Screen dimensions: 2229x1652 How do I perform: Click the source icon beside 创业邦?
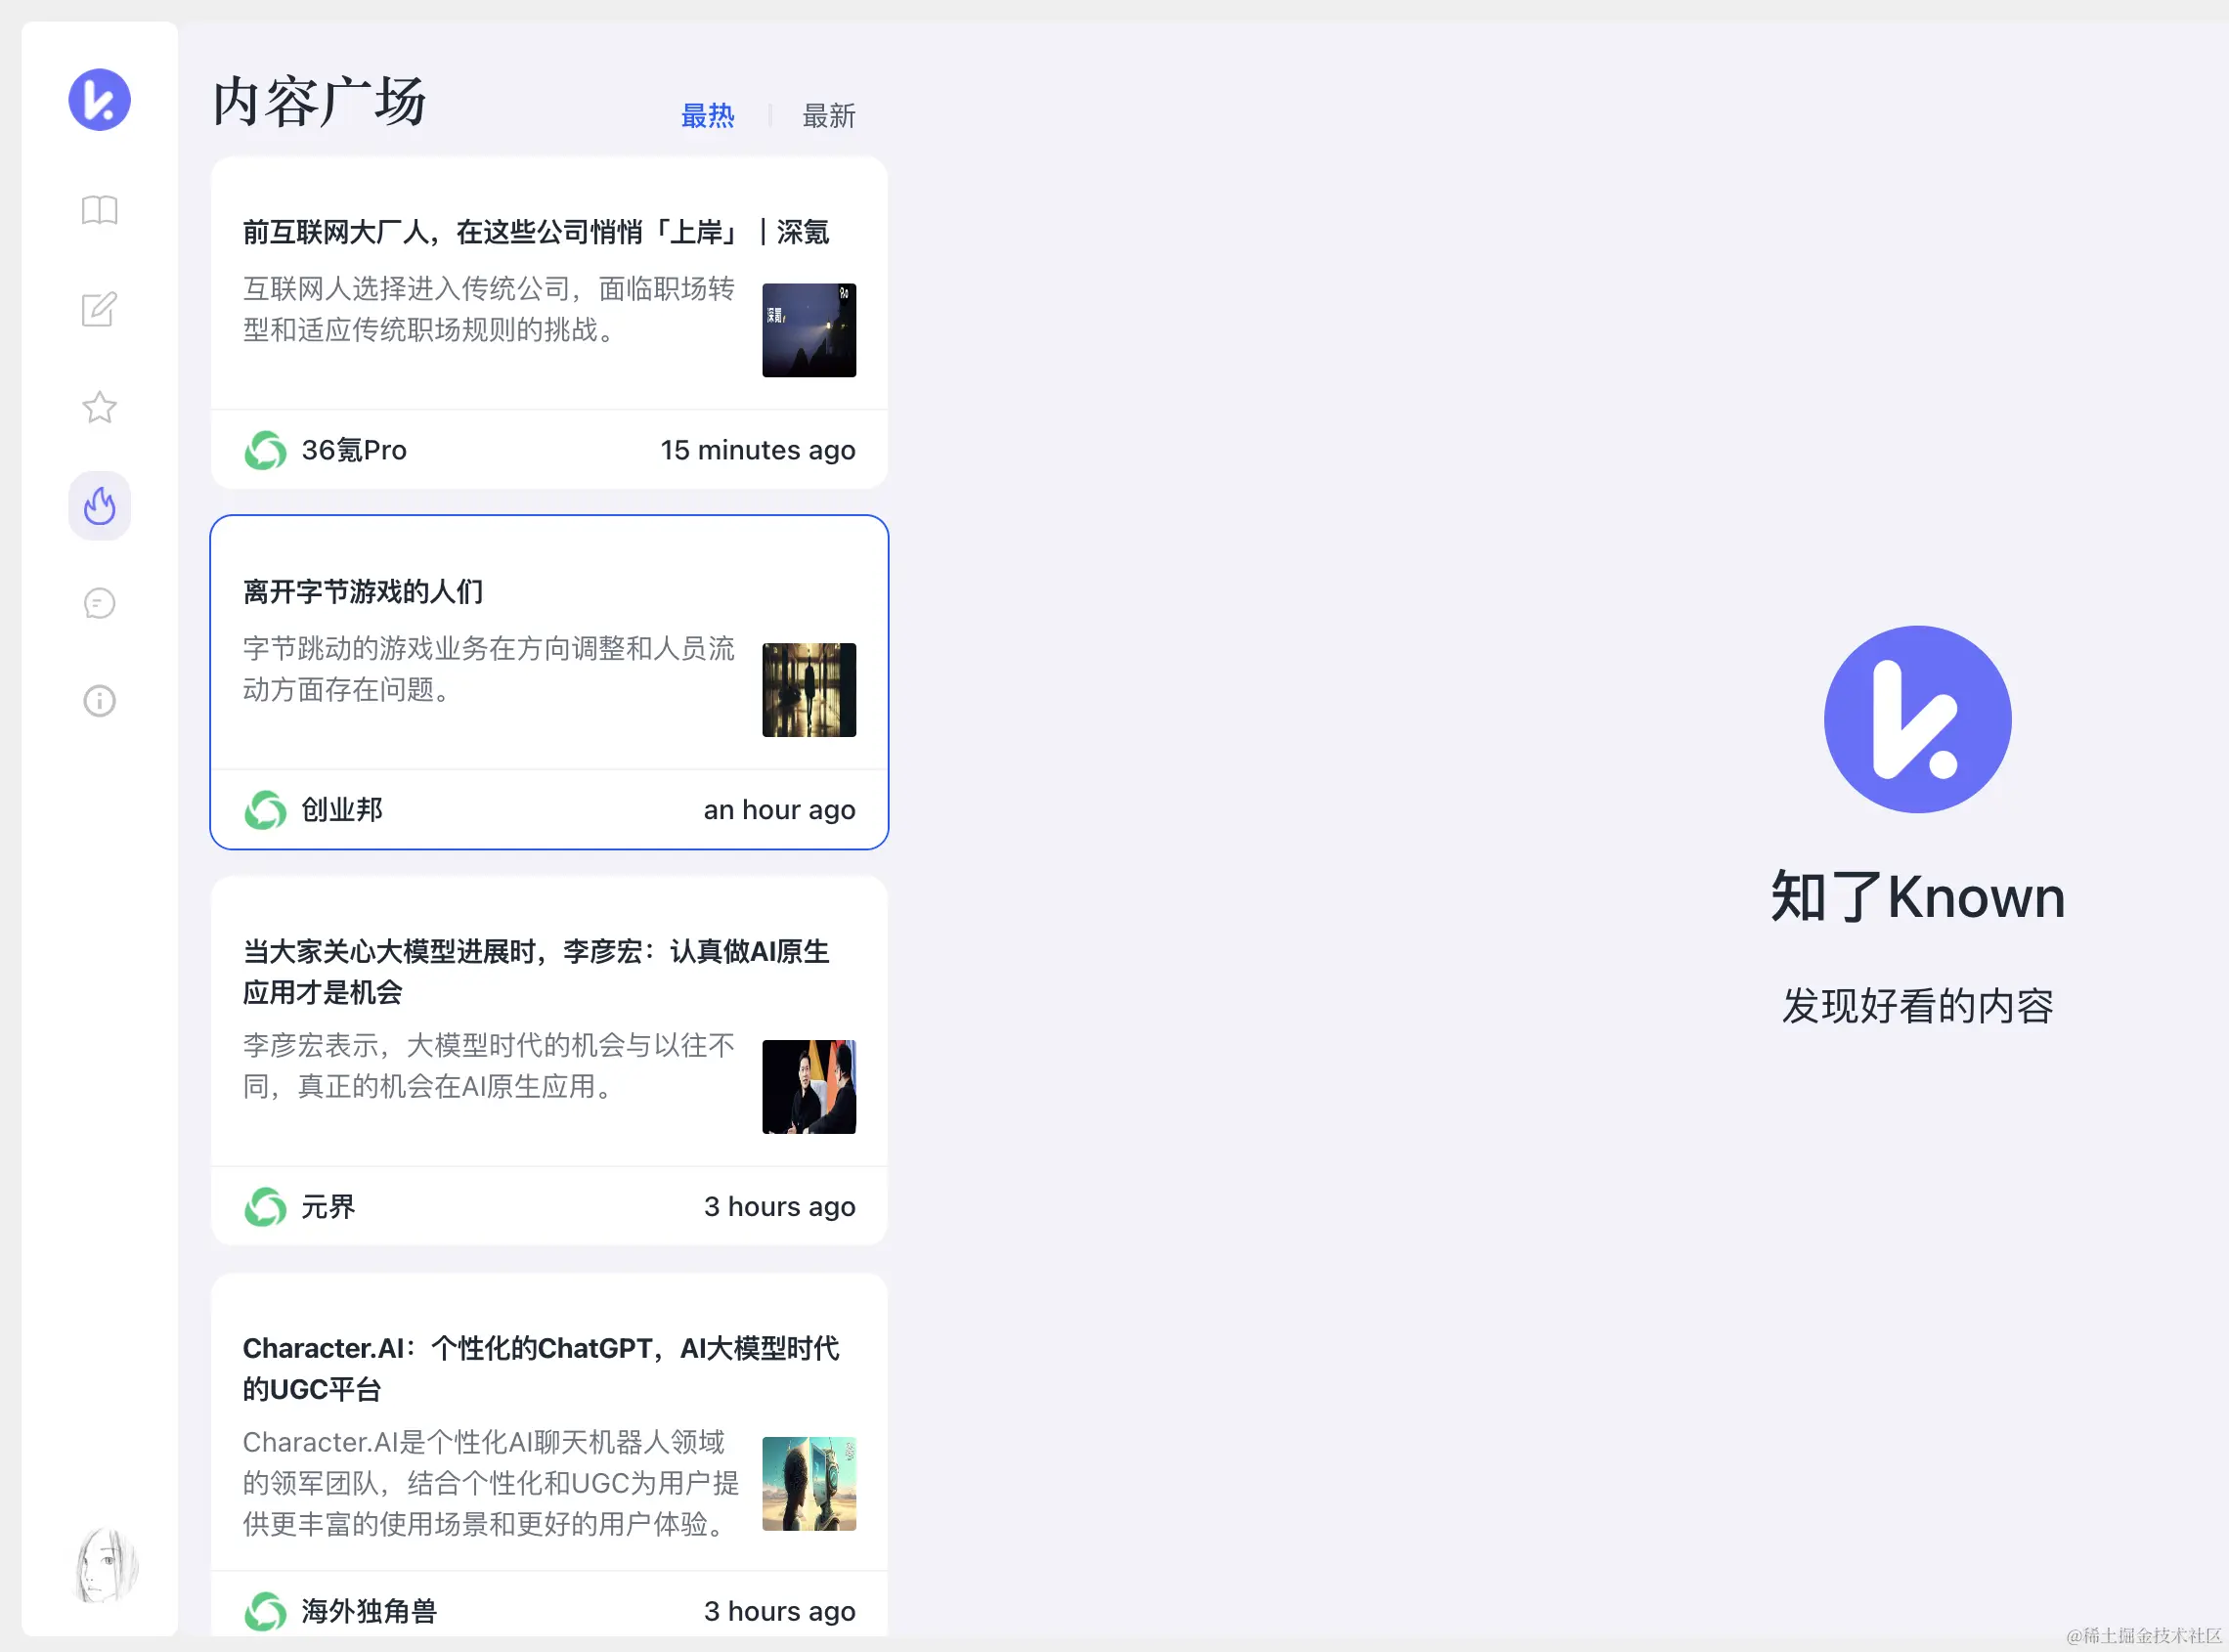(x=265, y=810)
